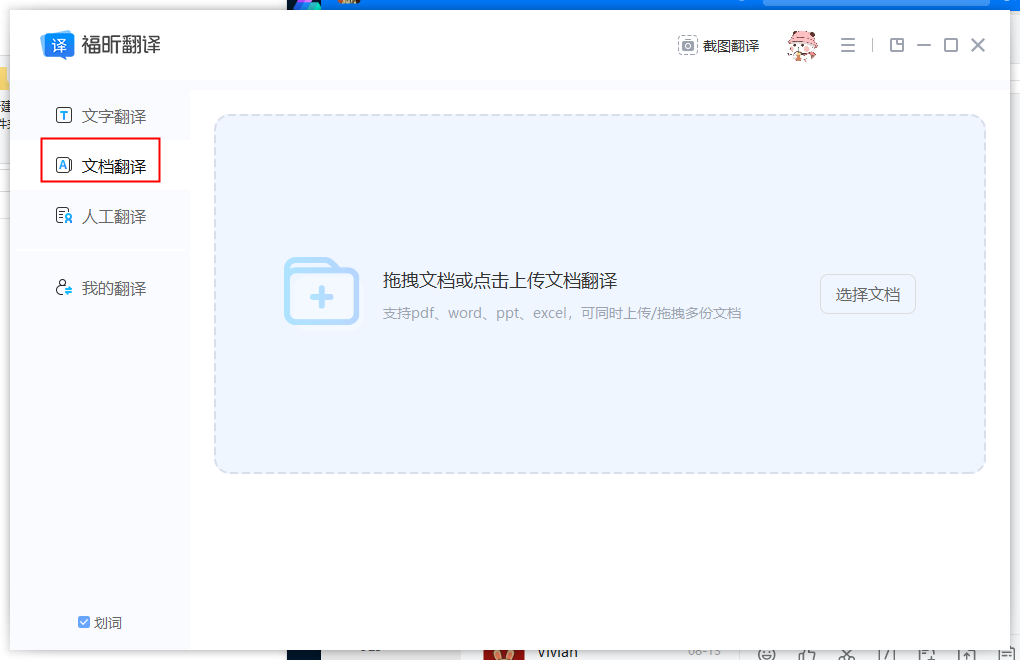The height and width of the screenshot is (660, 1020).
Task: Click the 选择文档 button
Action: point(867,293)
